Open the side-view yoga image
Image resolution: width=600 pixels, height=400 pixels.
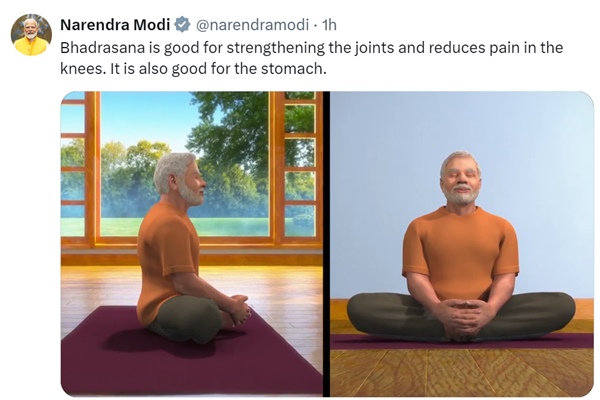pyautogui.click(x=192, y=244)
